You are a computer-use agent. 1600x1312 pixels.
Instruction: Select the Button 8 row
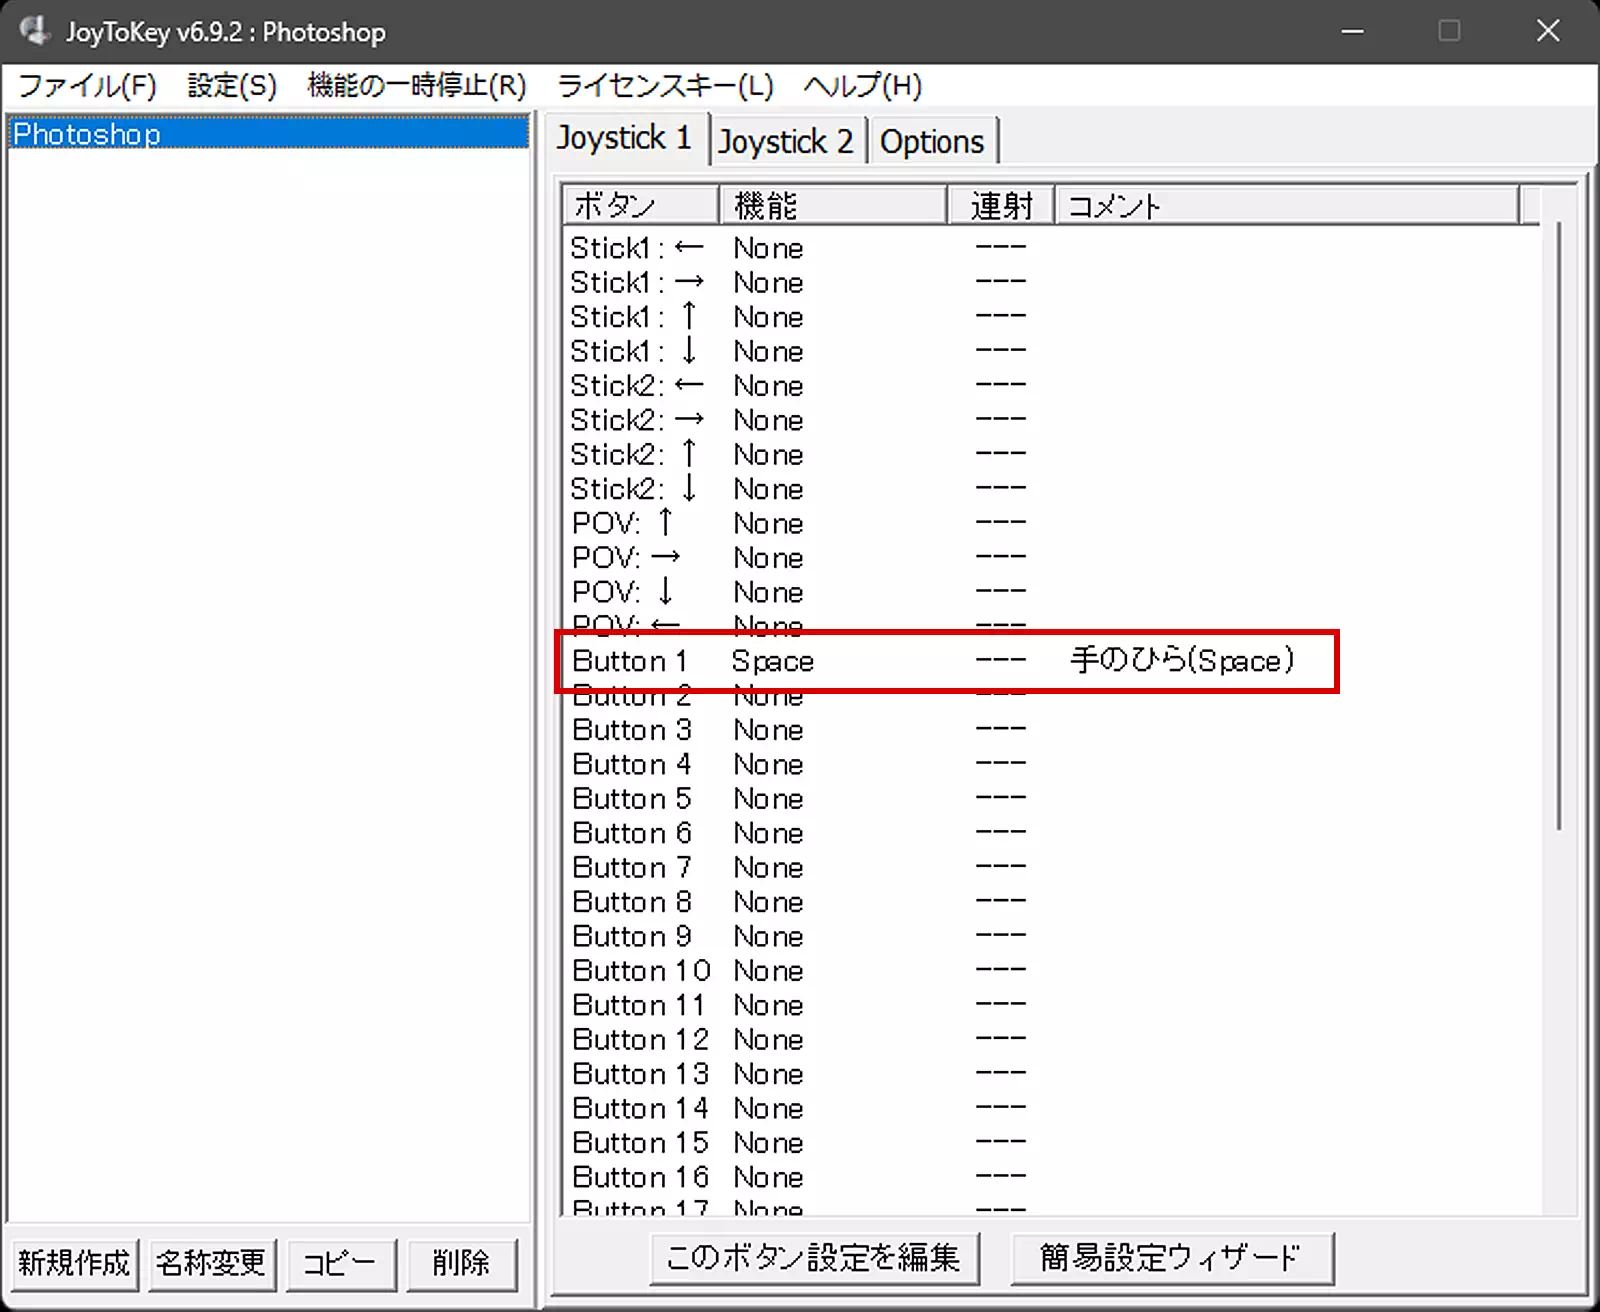tap(1050, 902)
